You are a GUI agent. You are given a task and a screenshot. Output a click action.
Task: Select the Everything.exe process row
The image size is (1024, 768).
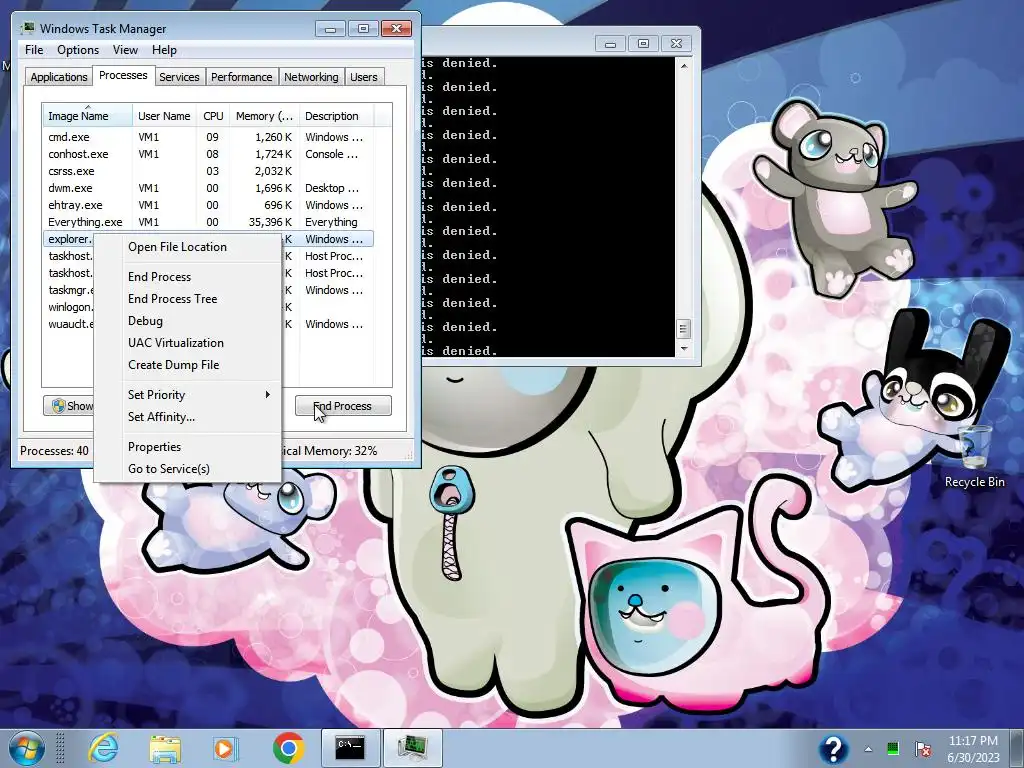[x=208, y=222]
